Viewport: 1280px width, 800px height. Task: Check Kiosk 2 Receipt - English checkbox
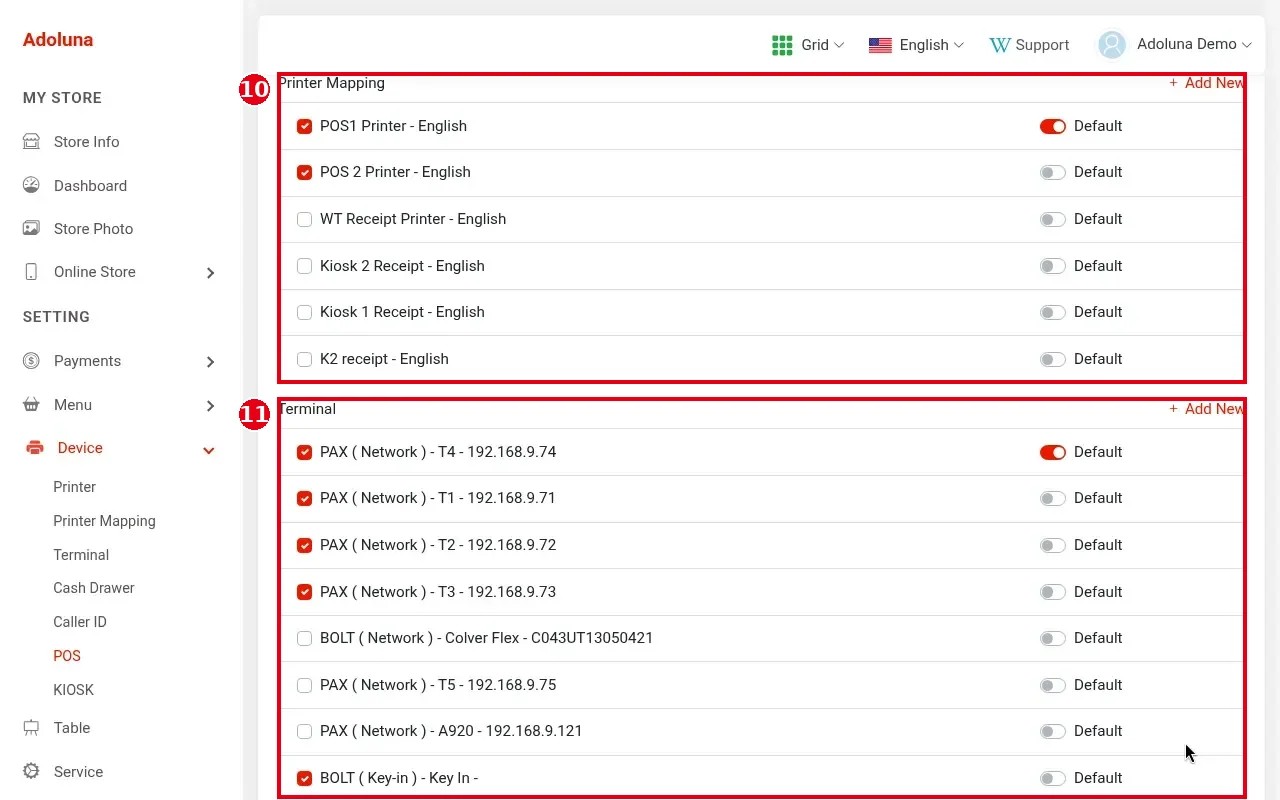point(305,266)
